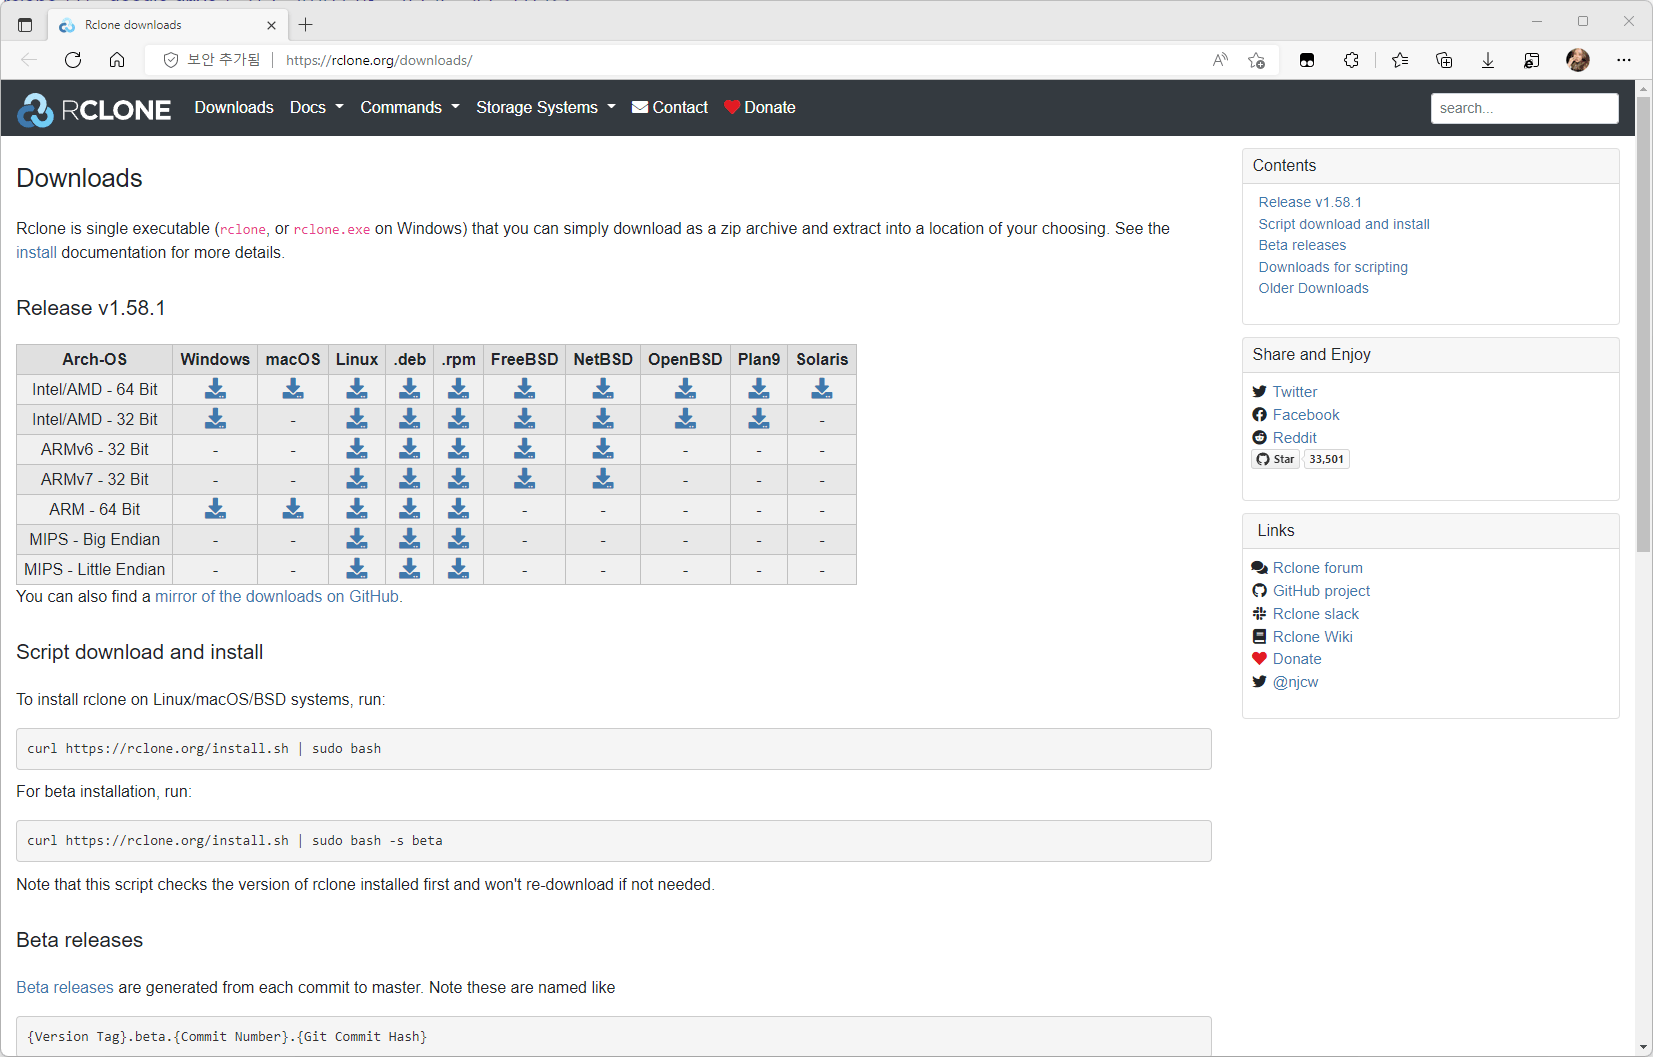Download Solaris Intel/AMD 64 Bit build
1653x1057 pixels.
(822, 389)
